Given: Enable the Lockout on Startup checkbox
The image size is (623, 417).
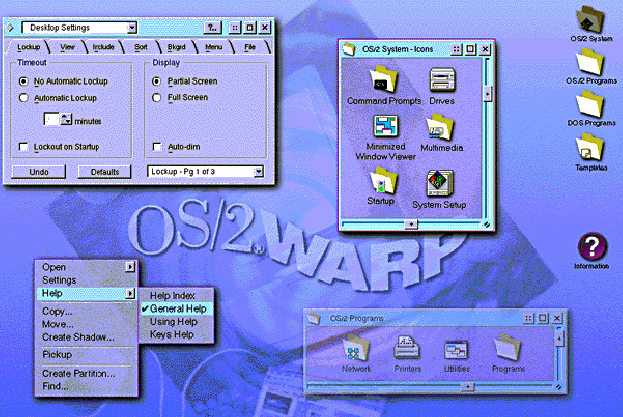Looking at the screenshot, I should coord(24,147).
